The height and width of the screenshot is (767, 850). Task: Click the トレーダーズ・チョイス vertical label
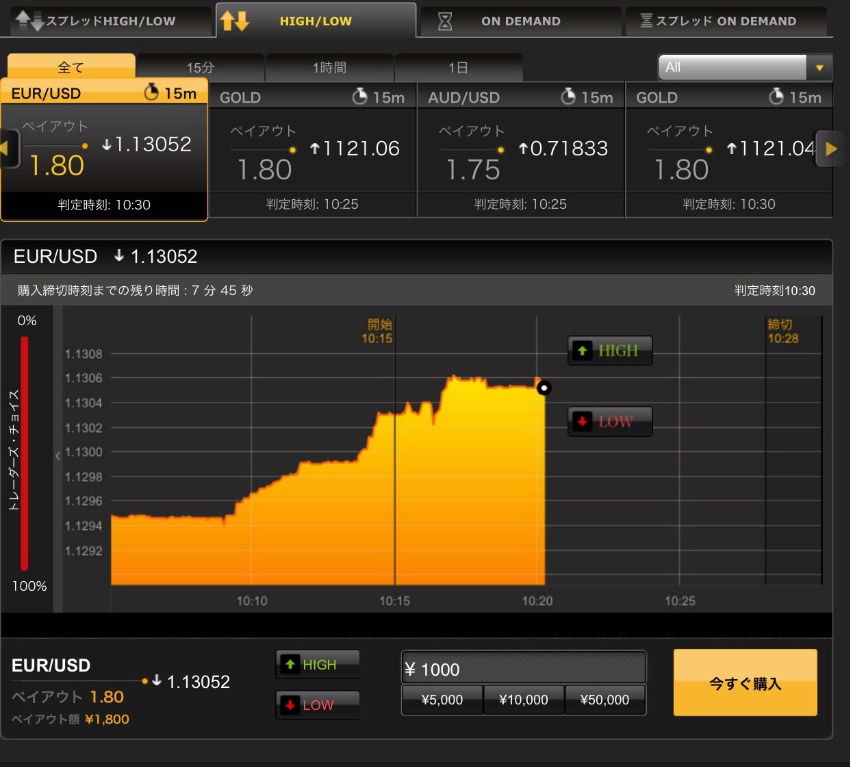click(x=14, y=450)
